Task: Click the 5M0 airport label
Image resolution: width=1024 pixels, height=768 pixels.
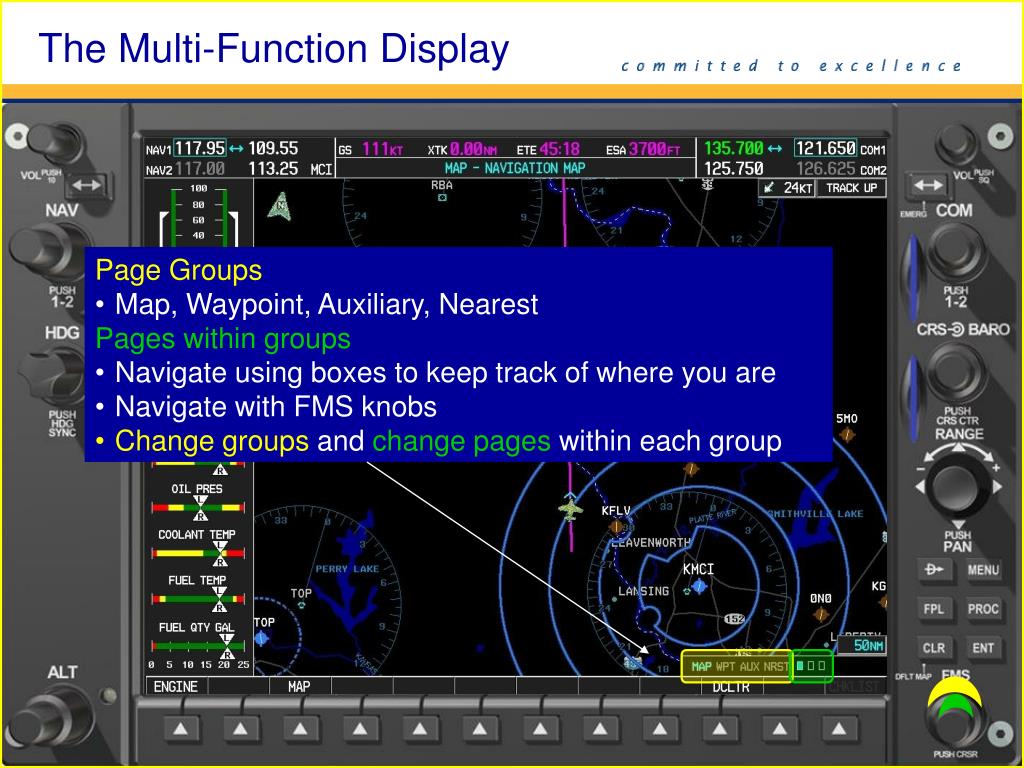Action: tap(846, 419)
